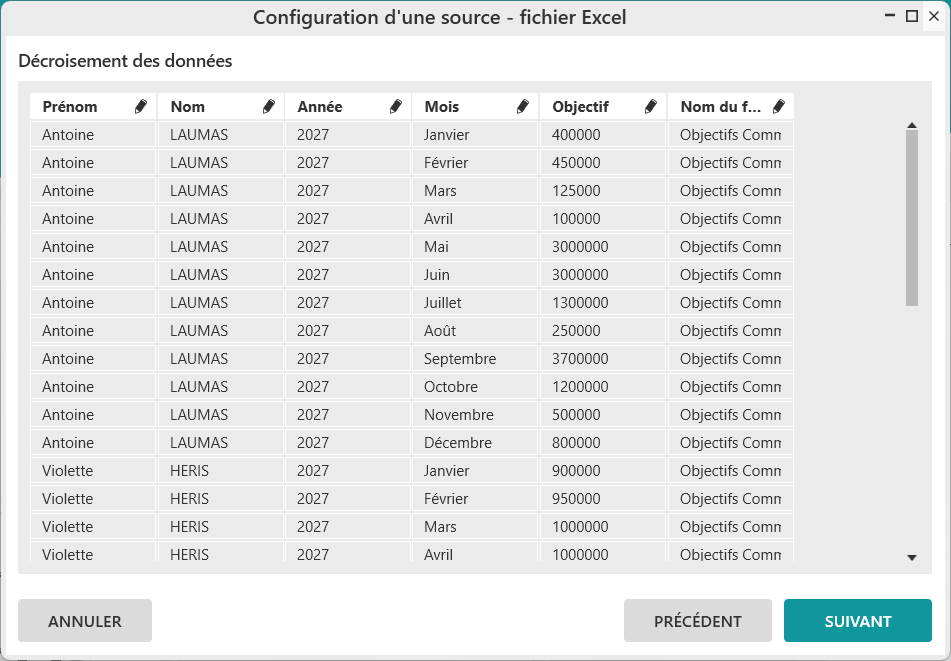Return to previous step with PRÉCÉDENT
This screenshot has height=661, width=951.
point(697,620)
